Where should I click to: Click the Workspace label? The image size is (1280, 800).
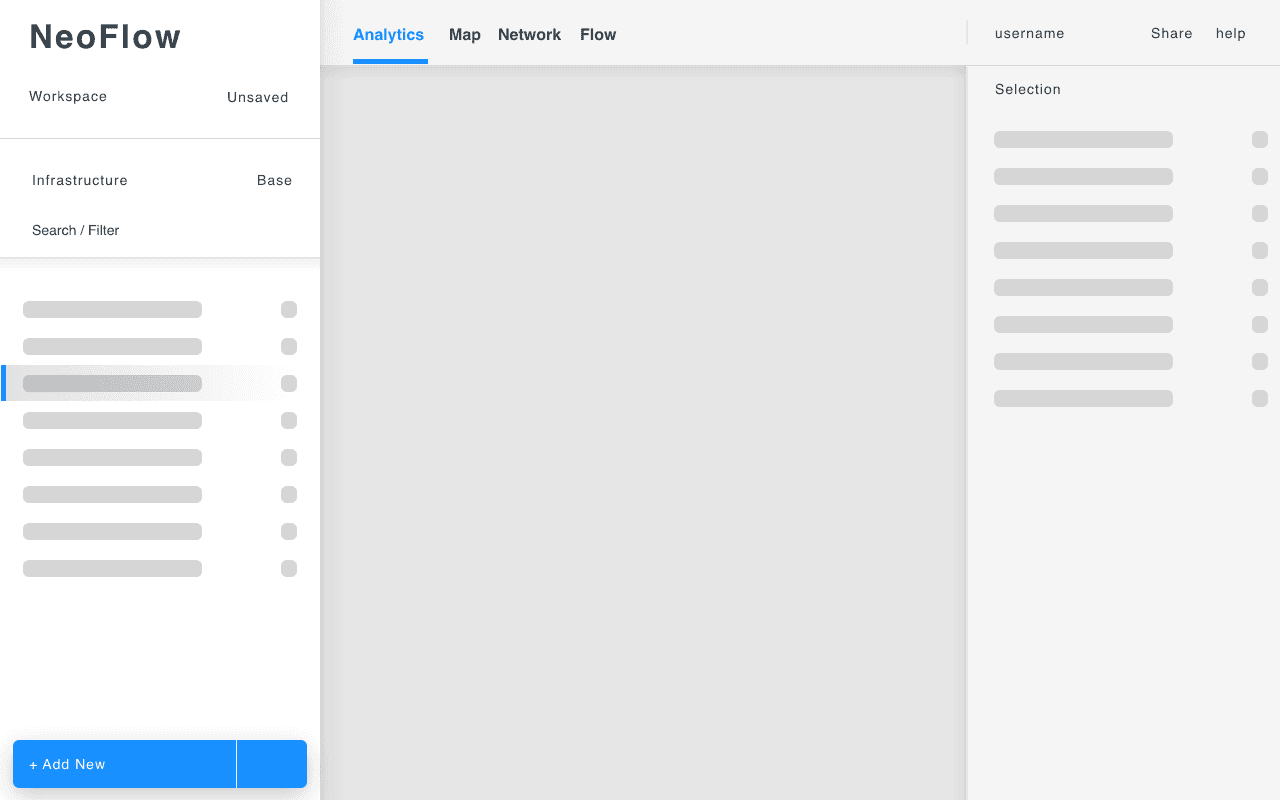tap(68, 97)
